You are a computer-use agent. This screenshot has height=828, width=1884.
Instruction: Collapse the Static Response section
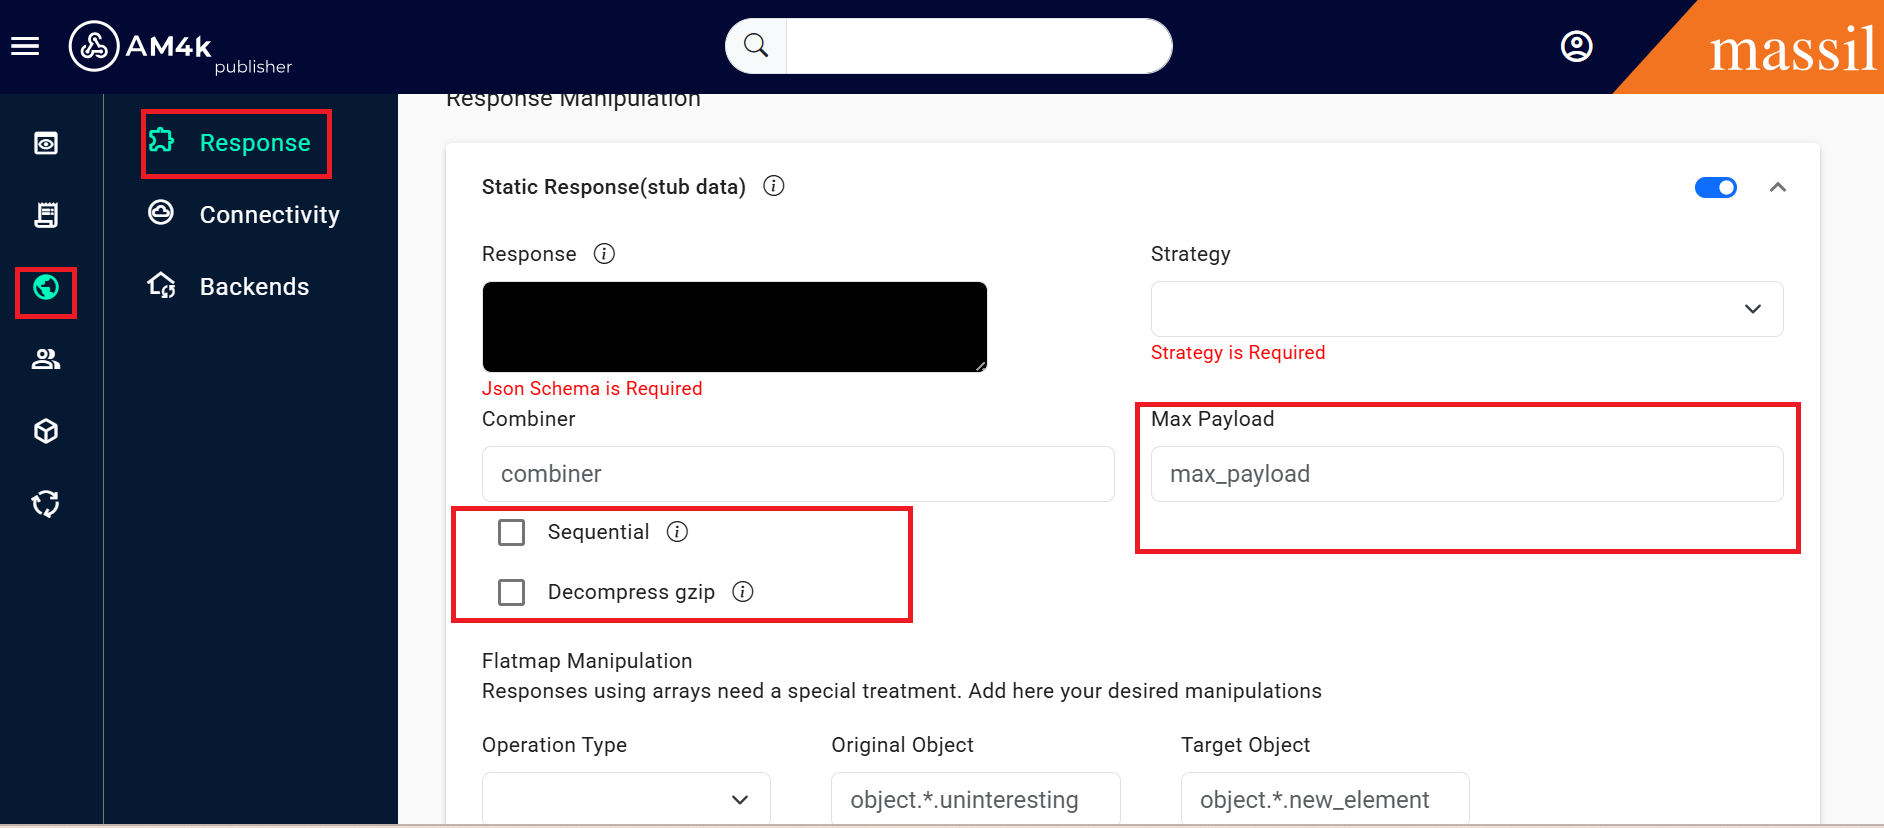[x=1777, y=188]
